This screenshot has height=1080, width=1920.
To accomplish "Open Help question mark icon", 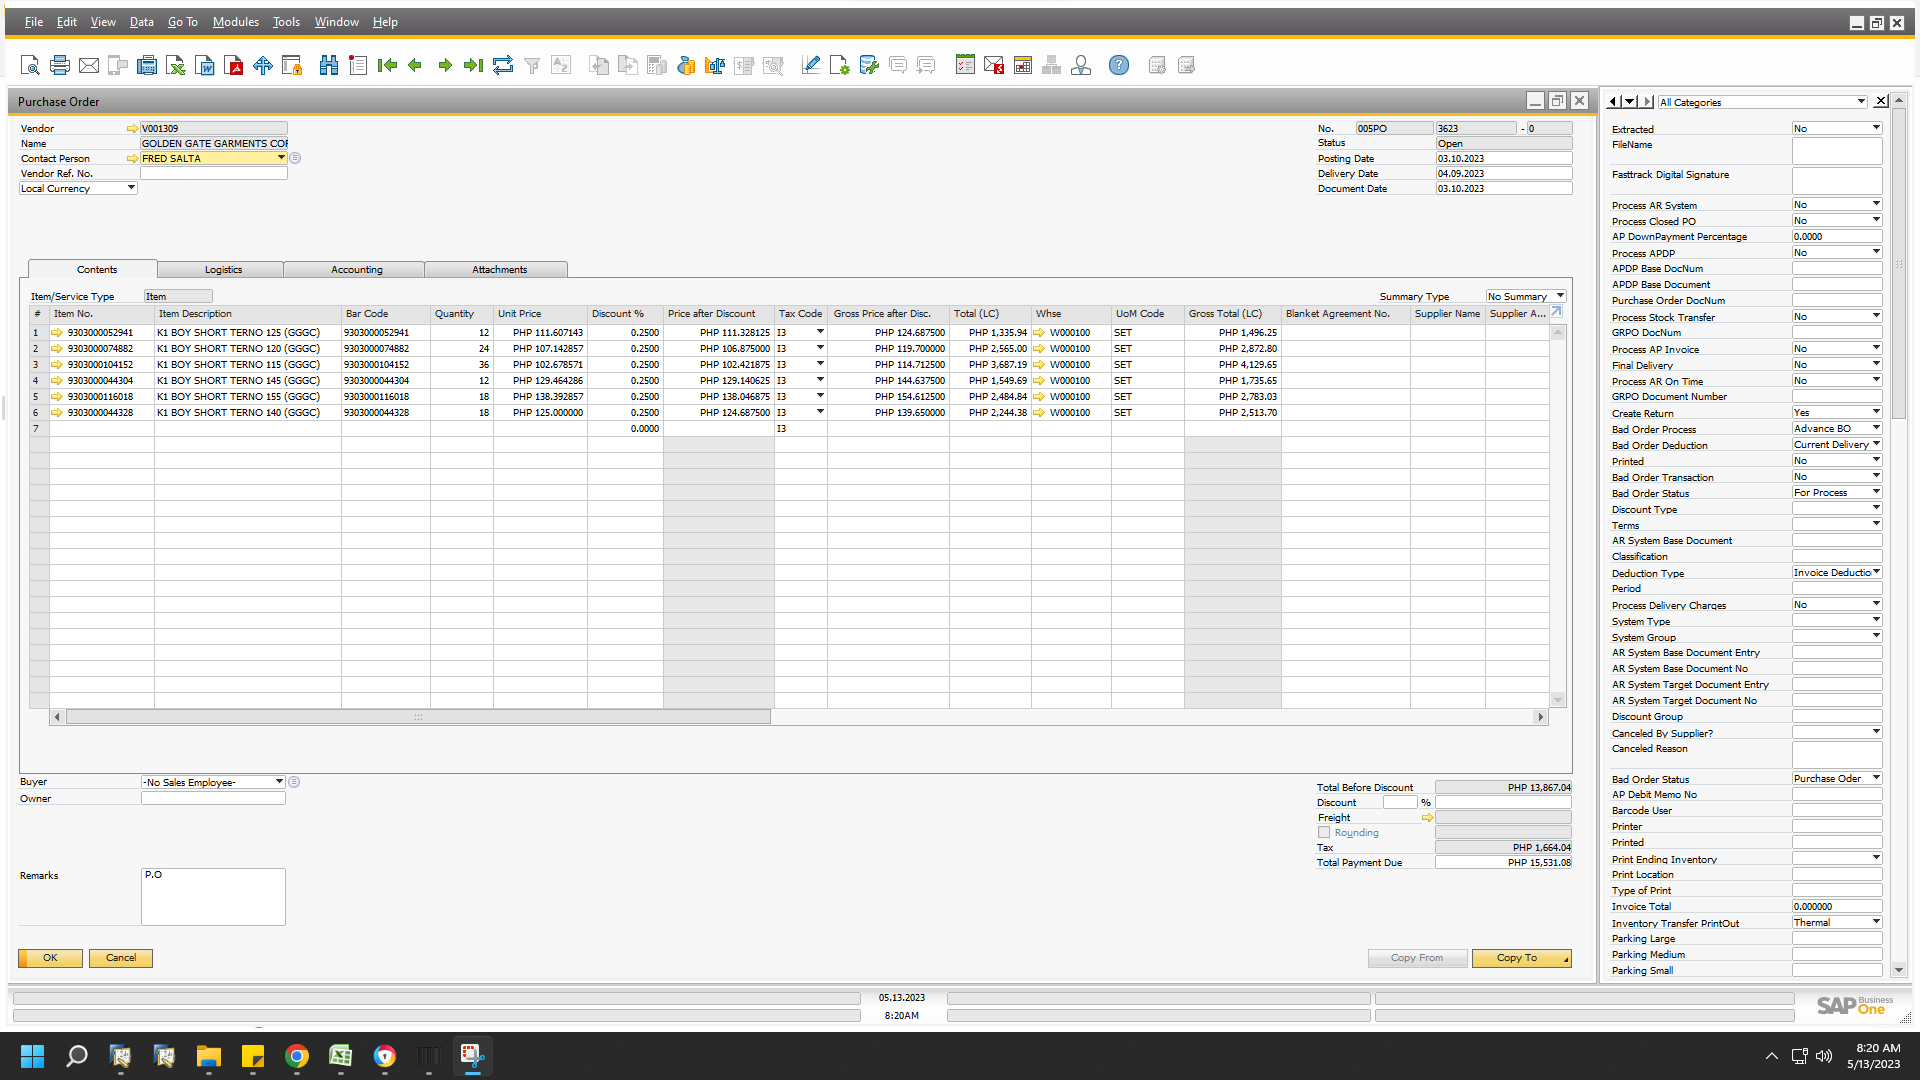I will click(1119, 65).
